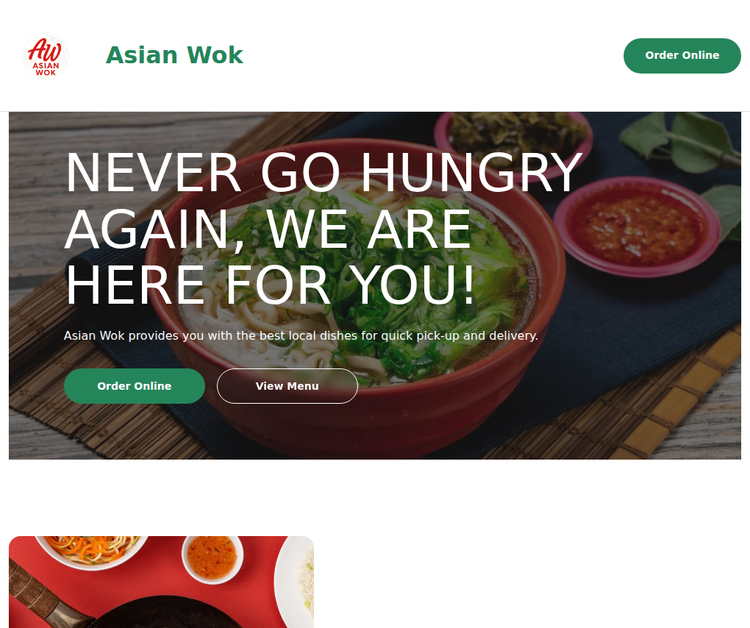Click Order Online in the hero banner
The height and width of the screenshot is (628, 750).
point(134,386)
